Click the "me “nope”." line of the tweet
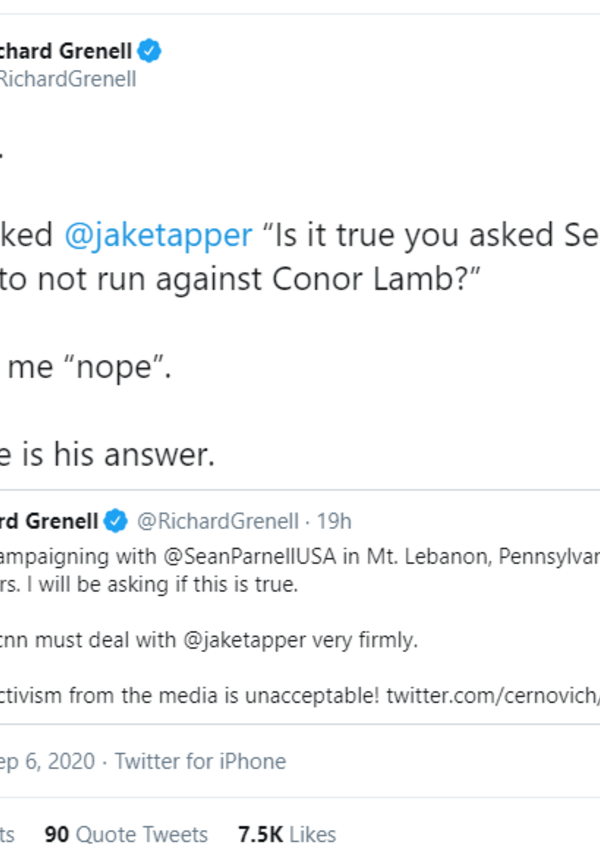This screenshot has height=867, width=600. pyautogui.click(x=90, y=371)
